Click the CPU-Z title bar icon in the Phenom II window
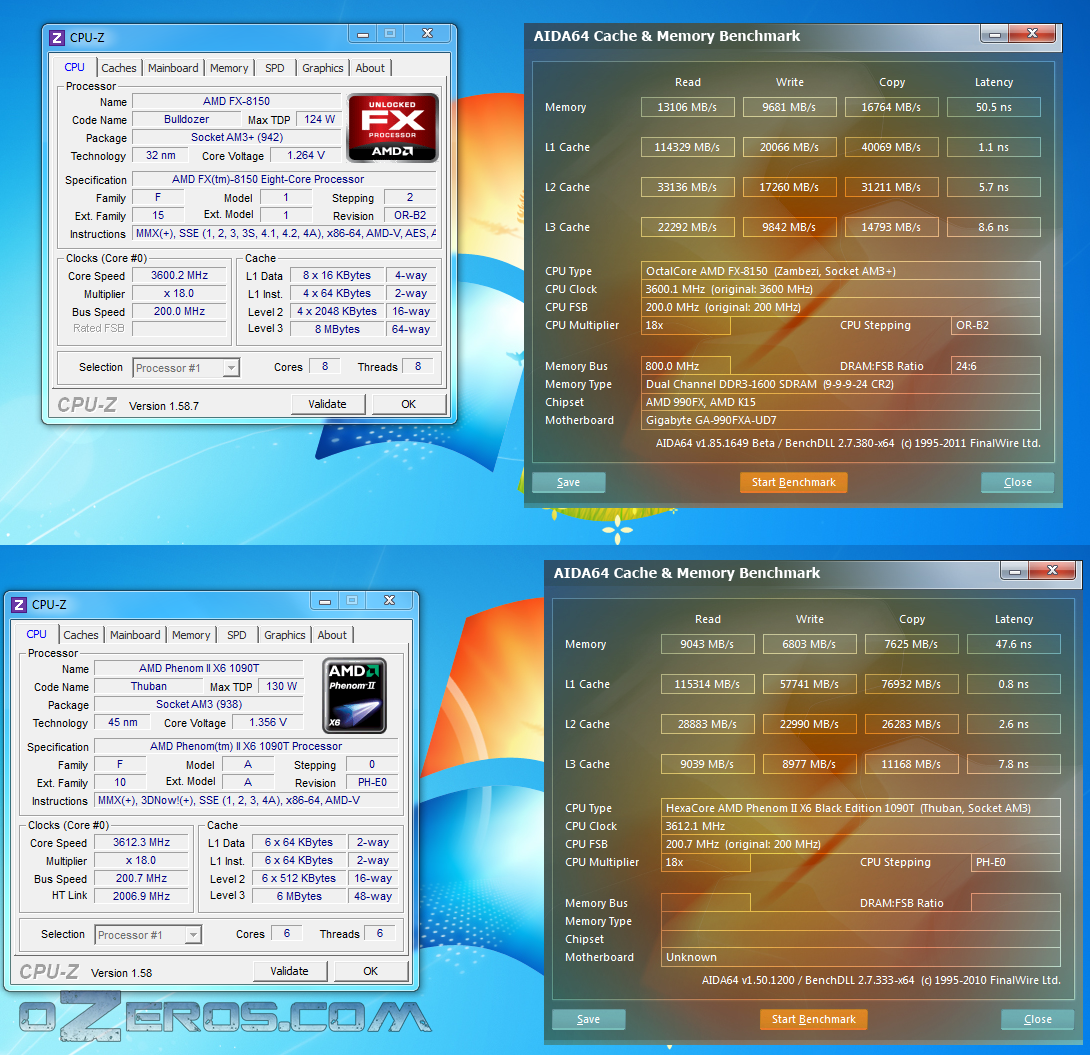 (x=19, y=605)
